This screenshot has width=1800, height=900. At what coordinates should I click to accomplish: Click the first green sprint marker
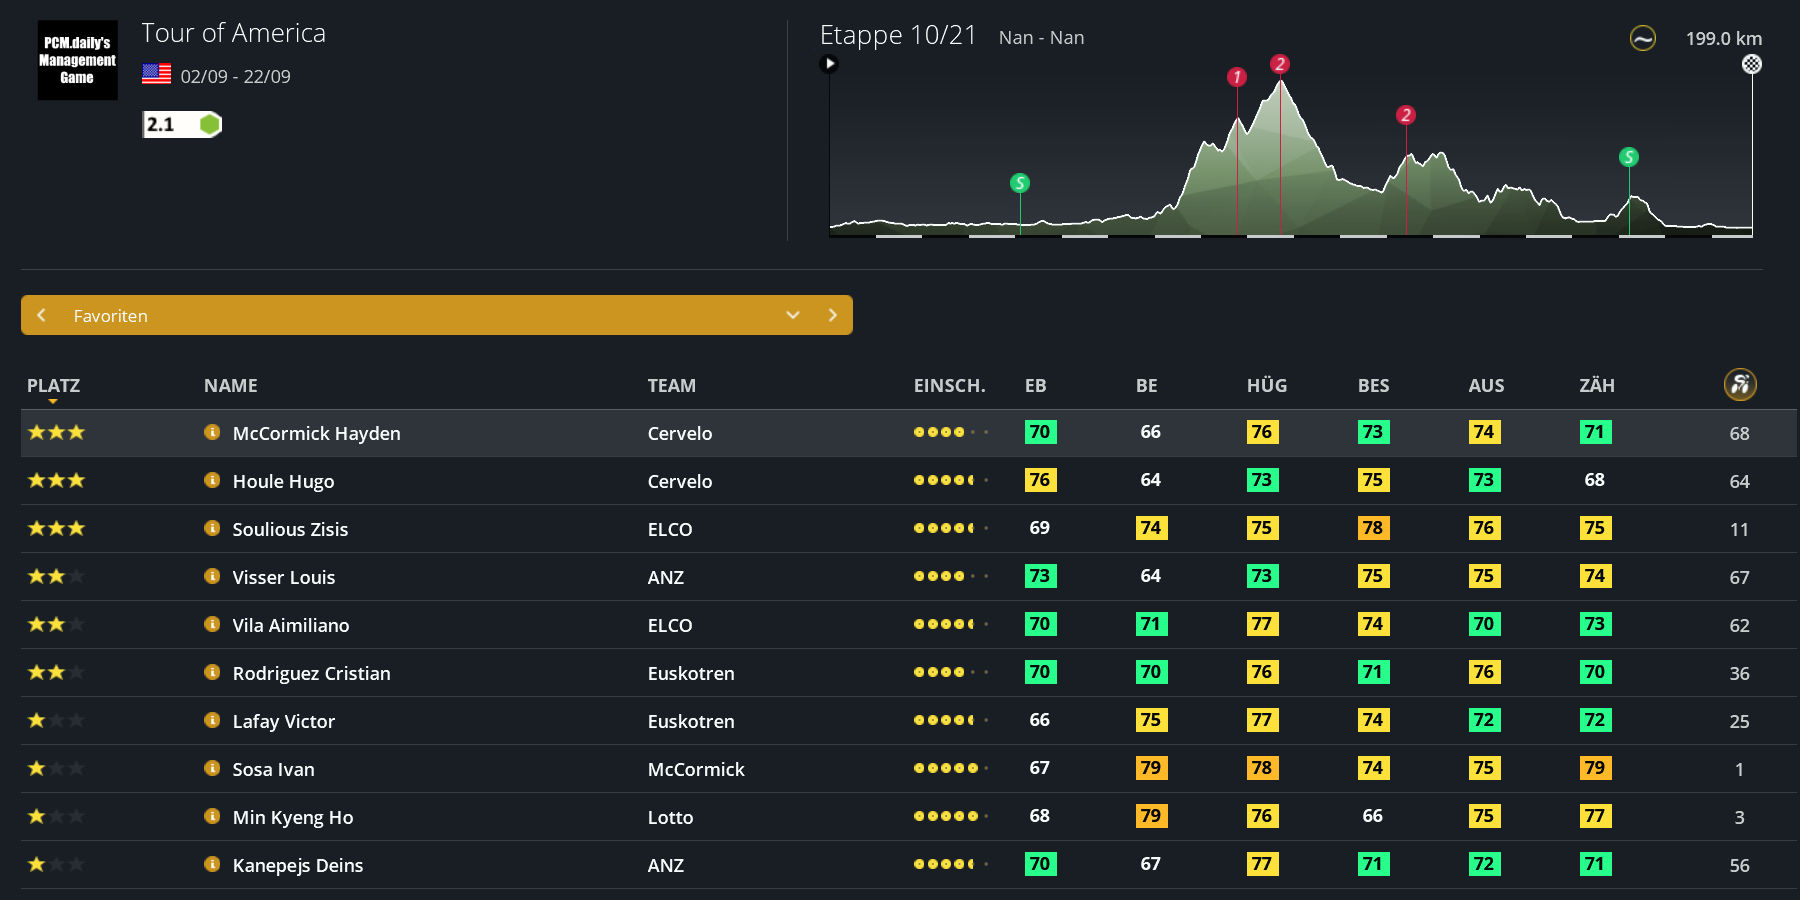point(1019,183)
